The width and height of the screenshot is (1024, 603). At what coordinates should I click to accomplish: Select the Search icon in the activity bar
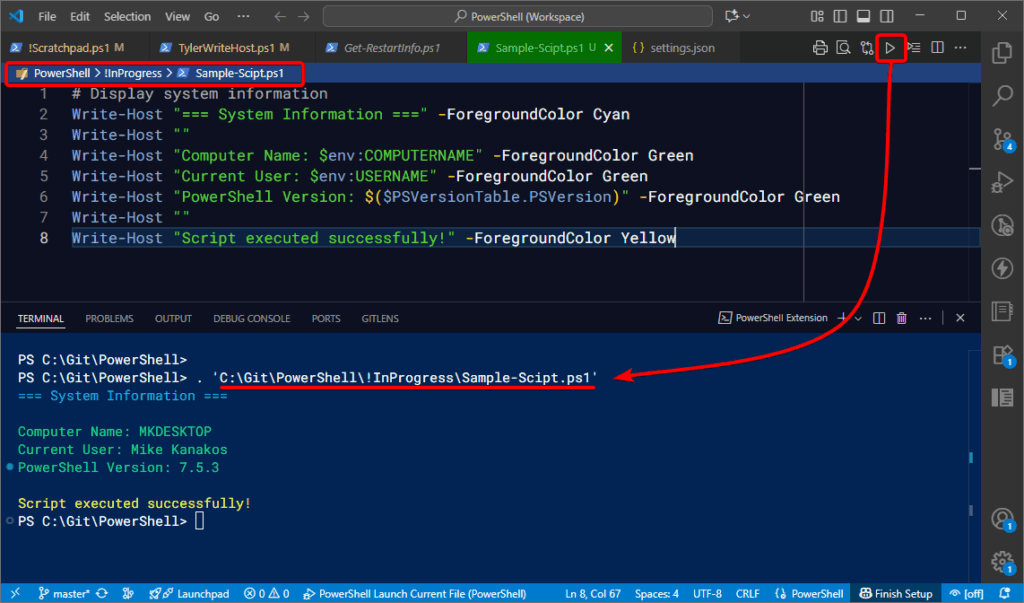point(1003,96)
